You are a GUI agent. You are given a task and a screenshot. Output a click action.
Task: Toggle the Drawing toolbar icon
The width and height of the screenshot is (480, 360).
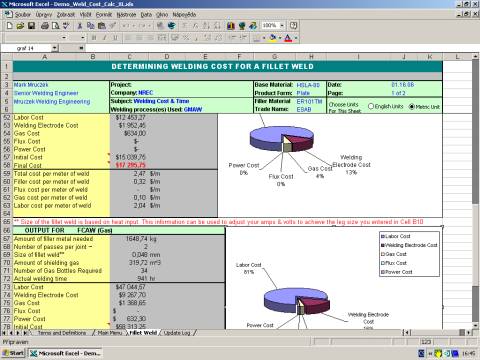pyautogui.click(x=253, y=26)
